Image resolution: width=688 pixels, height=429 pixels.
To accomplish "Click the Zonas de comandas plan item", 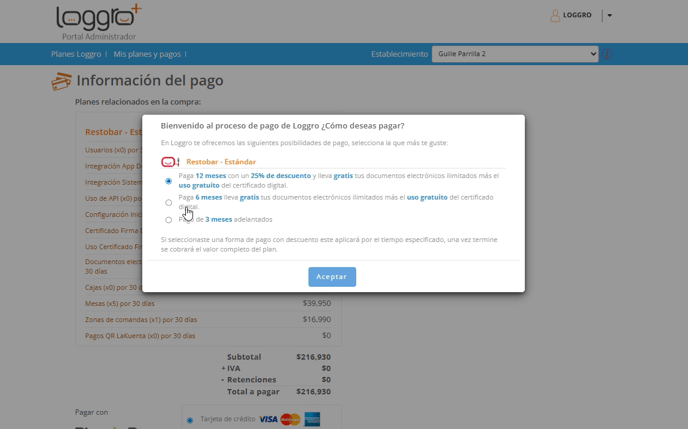I will tap(140, 320).
